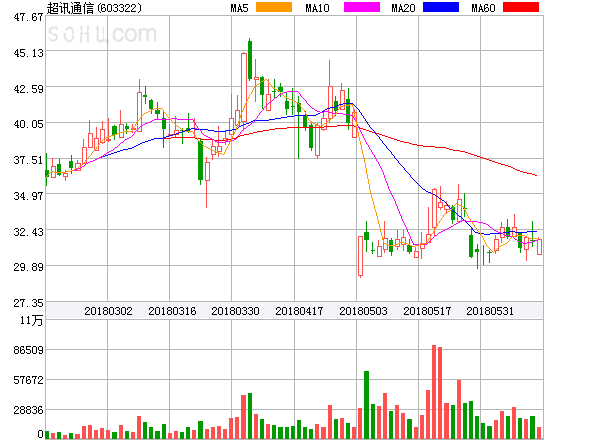Click the 27.35 price axis label
This screenshot has height=440, width=600.
(x=28, y=303)
